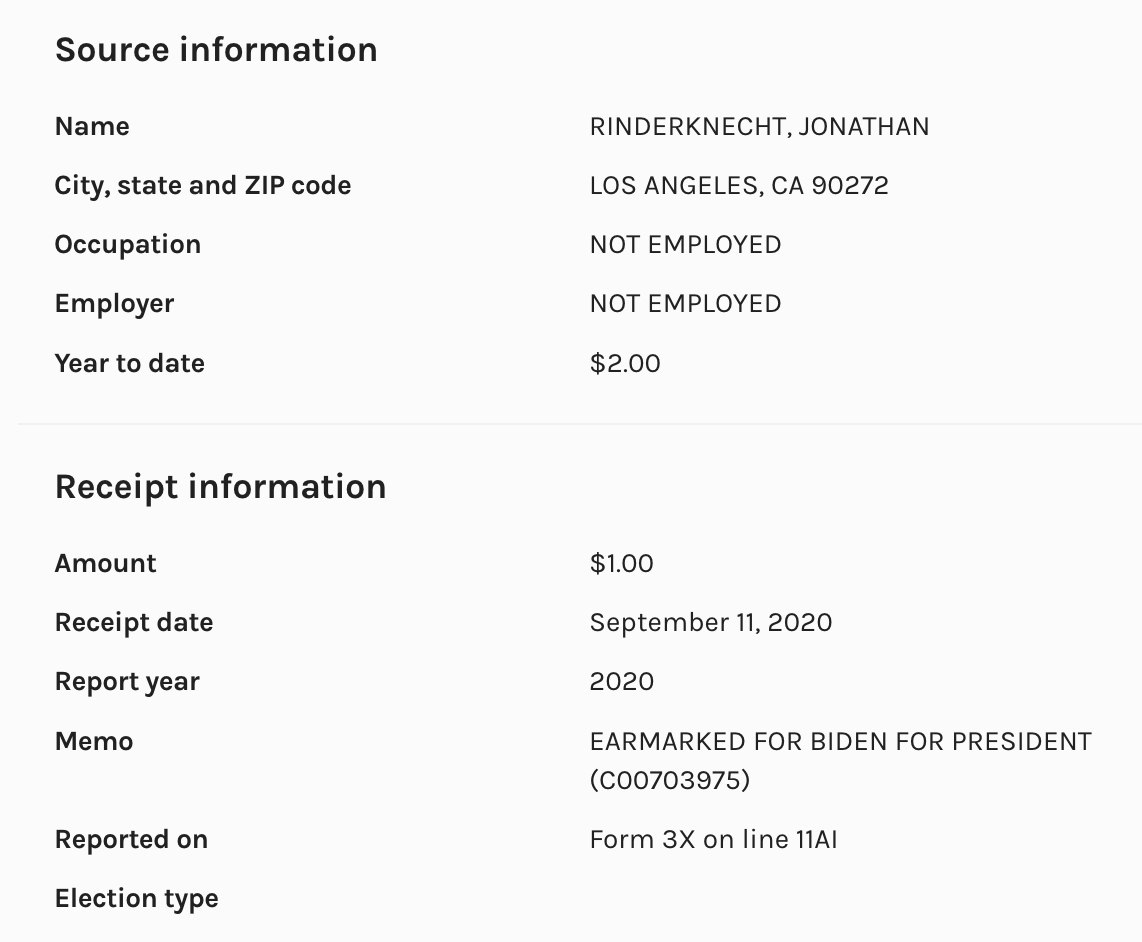Select the date September 11, 2020
The width and height of the screenshot is (1142, 942).
point(710,622)
